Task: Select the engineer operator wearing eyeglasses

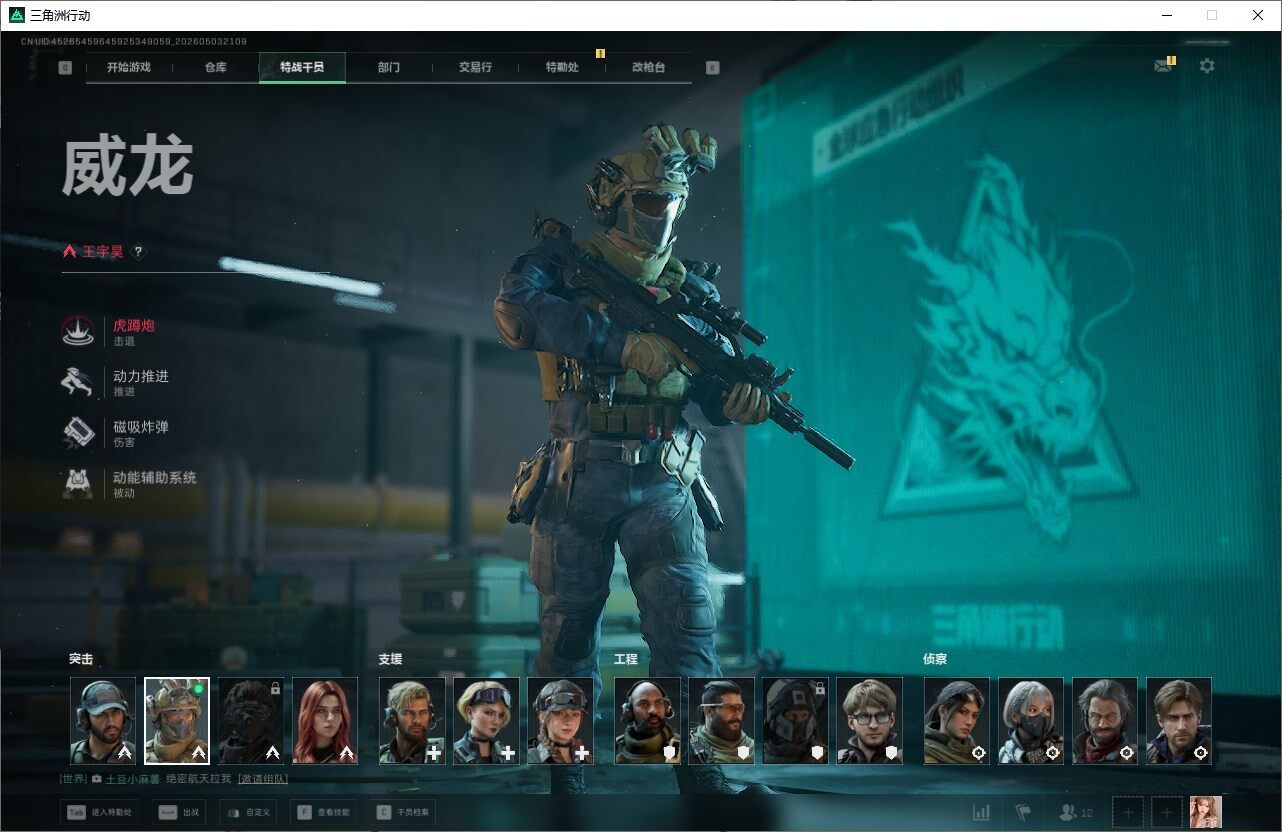Action: click(x=870, y=721)
